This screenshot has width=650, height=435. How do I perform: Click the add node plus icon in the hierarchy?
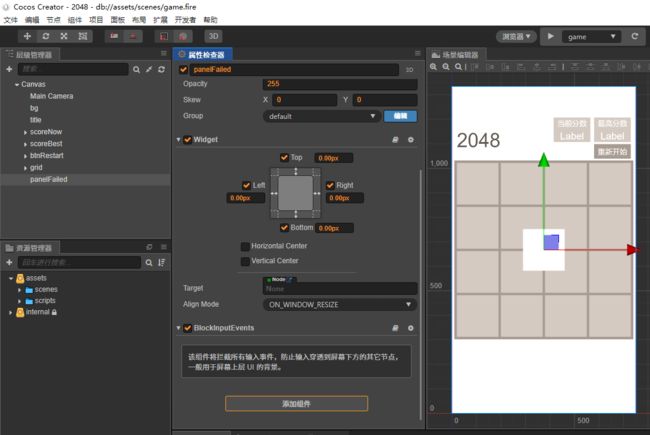[9, 69]
